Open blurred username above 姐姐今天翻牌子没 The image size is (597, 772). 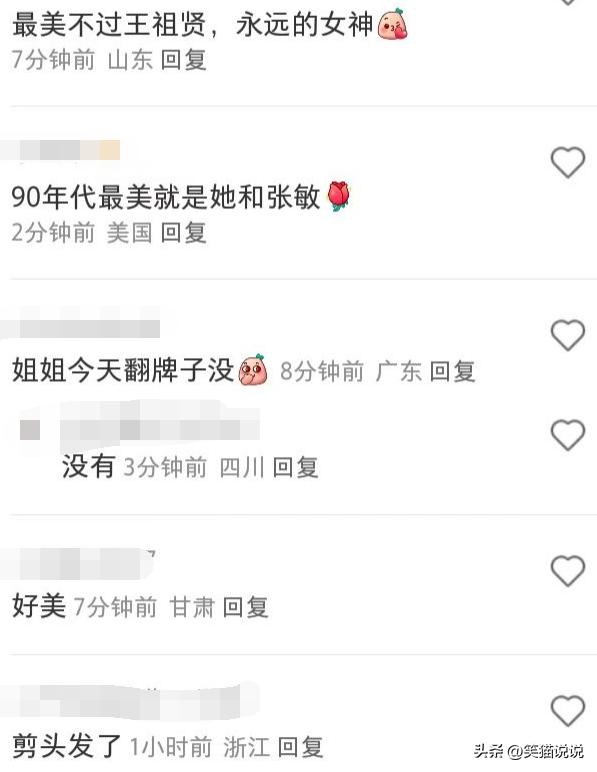coord(80,322)
